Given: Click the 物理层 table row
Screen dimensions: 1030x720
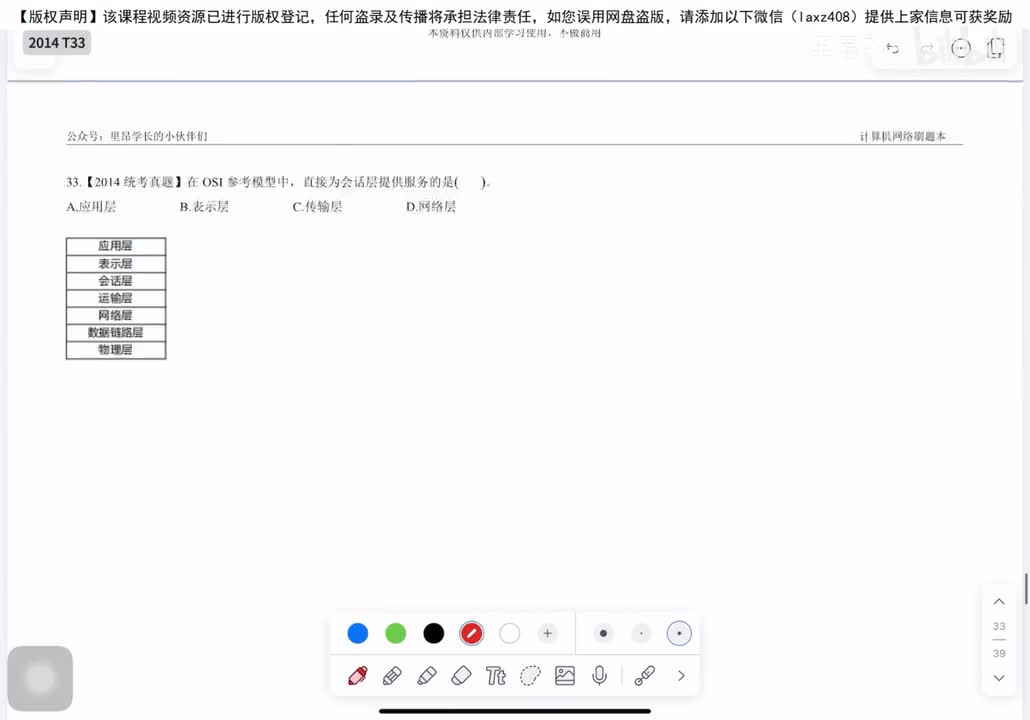Looking at the screenshot, I should (x=116, y=349).
